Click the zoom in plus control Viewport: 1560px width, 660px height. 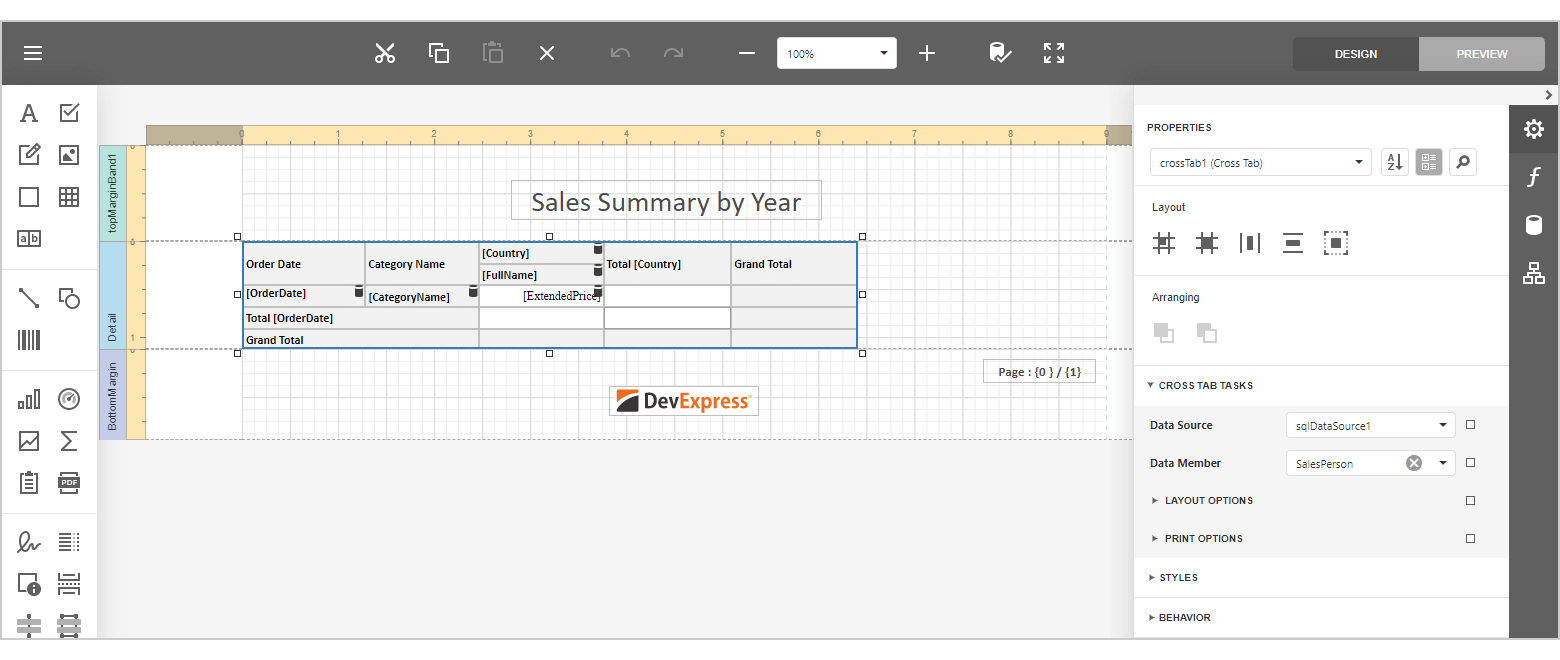926,52
